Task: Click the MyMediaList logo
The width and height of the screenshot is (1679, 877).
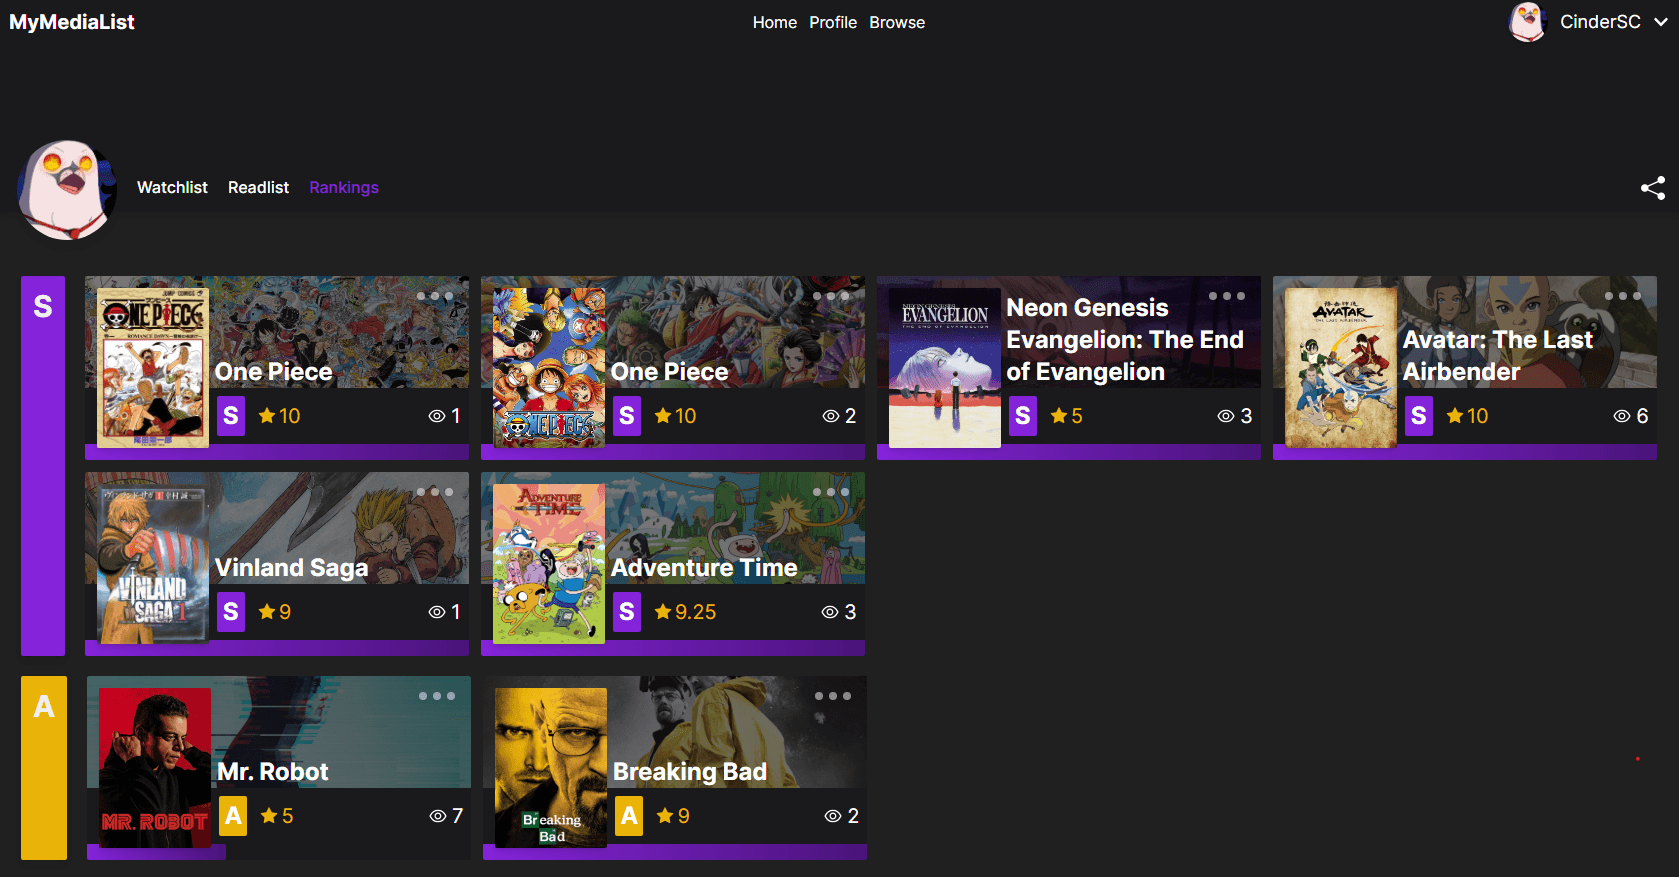Action: [72, 22]
